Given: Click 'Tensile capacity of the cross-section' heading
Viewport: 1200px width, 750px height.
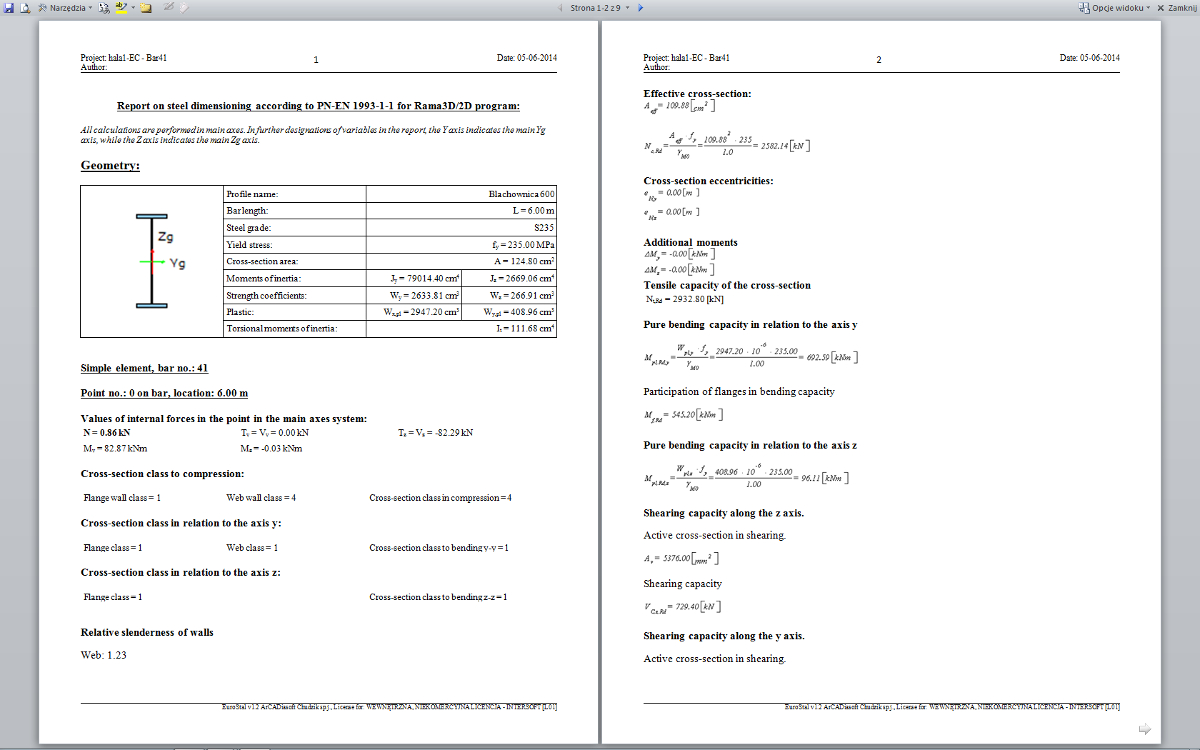Looking at the screenshot, I should 727,285.
